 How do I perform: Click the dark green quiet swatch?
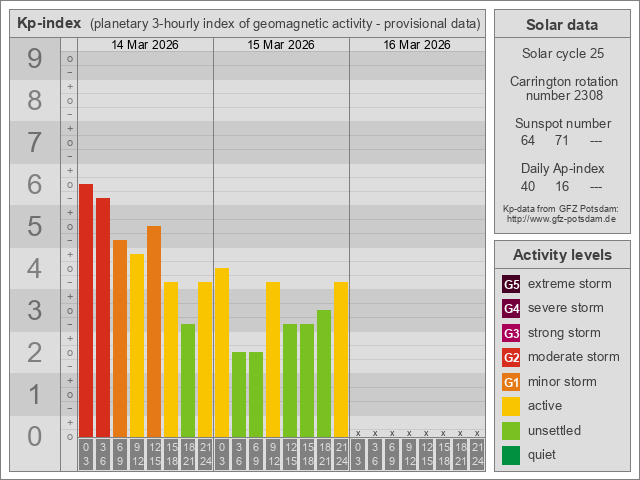(x=511, y=455)
